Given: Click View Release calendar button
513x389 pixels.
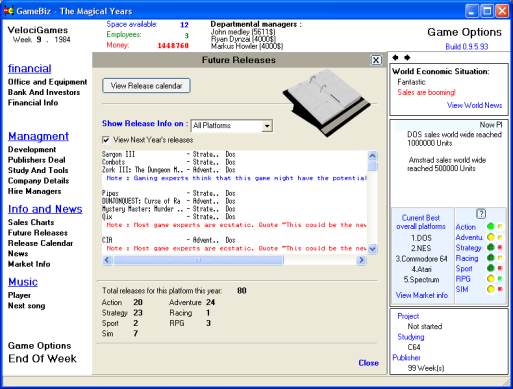Looking at the screenshot, I should (146, 86).
